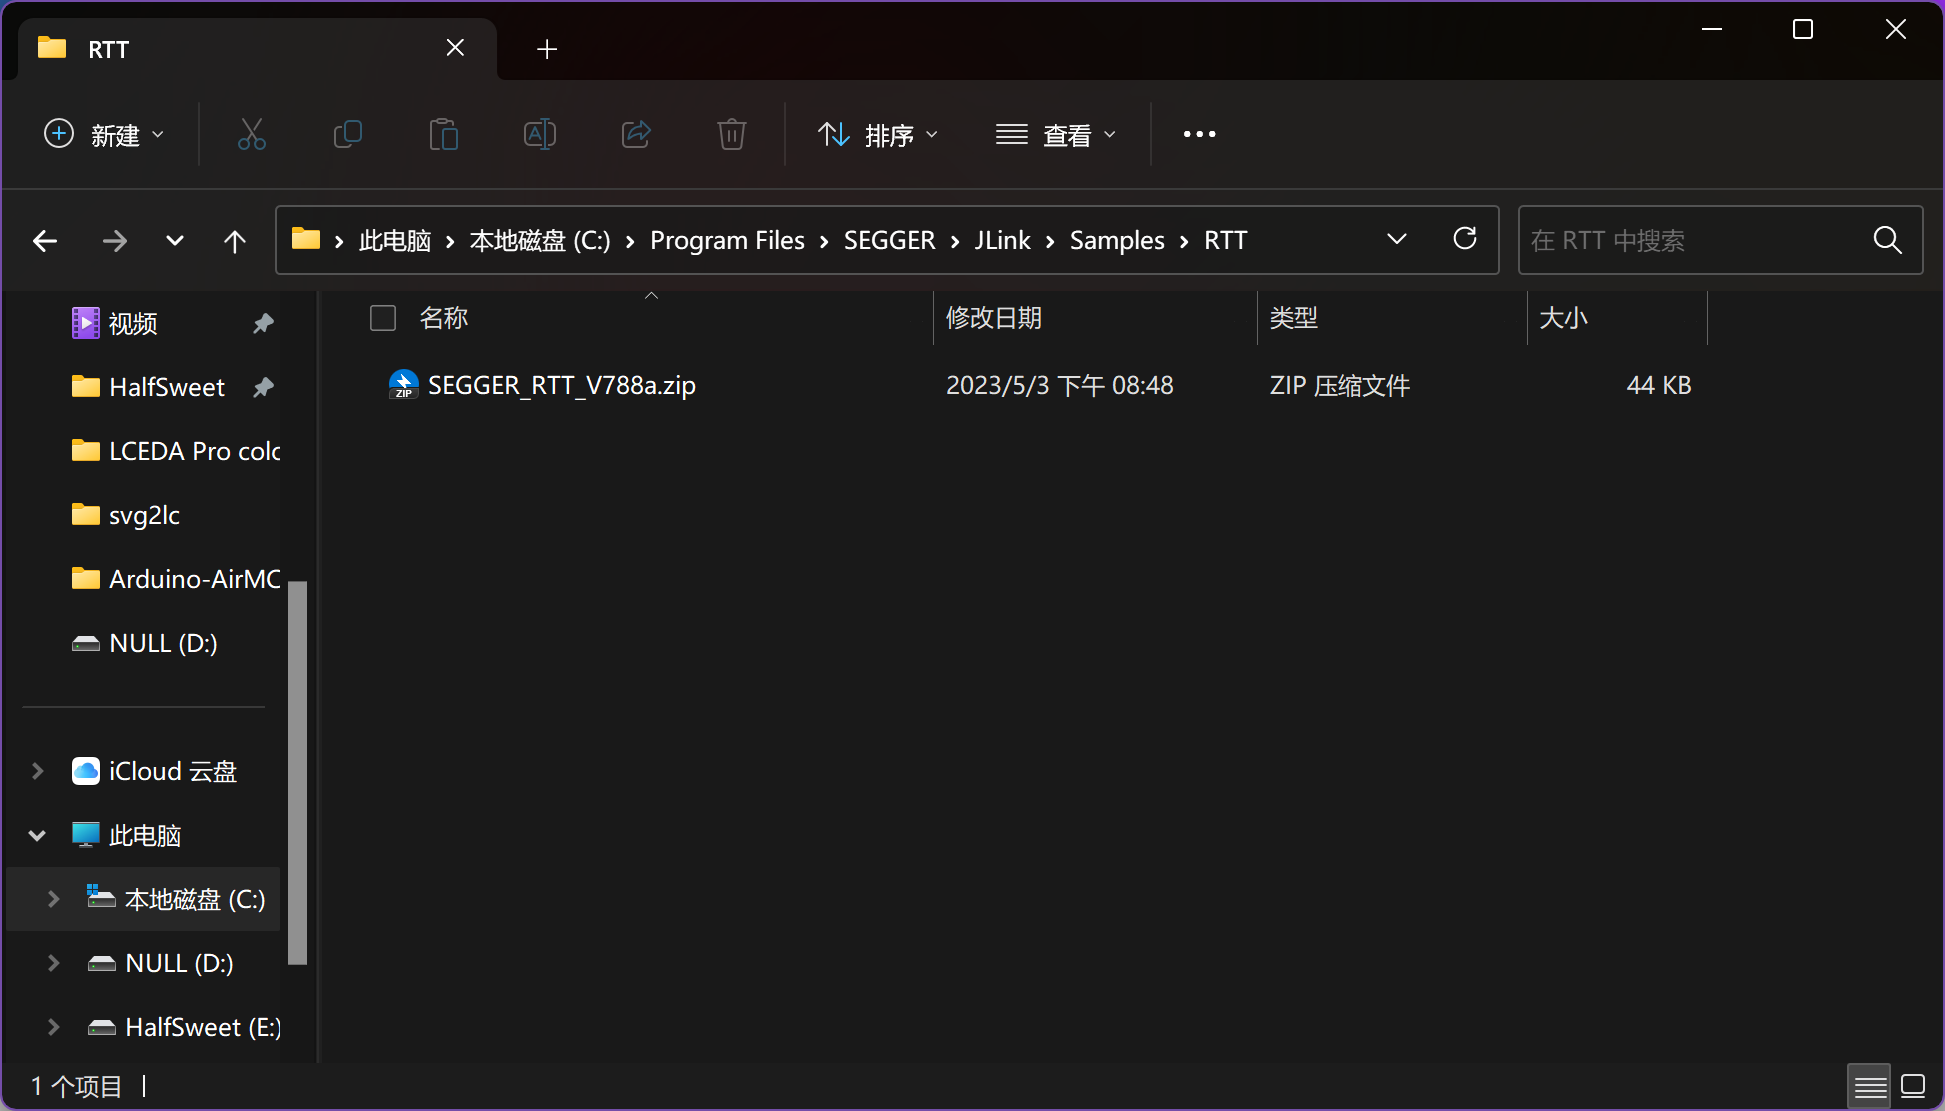Click the Rename icon in toolbar
1945x1111 pixels.
[540, 134]
